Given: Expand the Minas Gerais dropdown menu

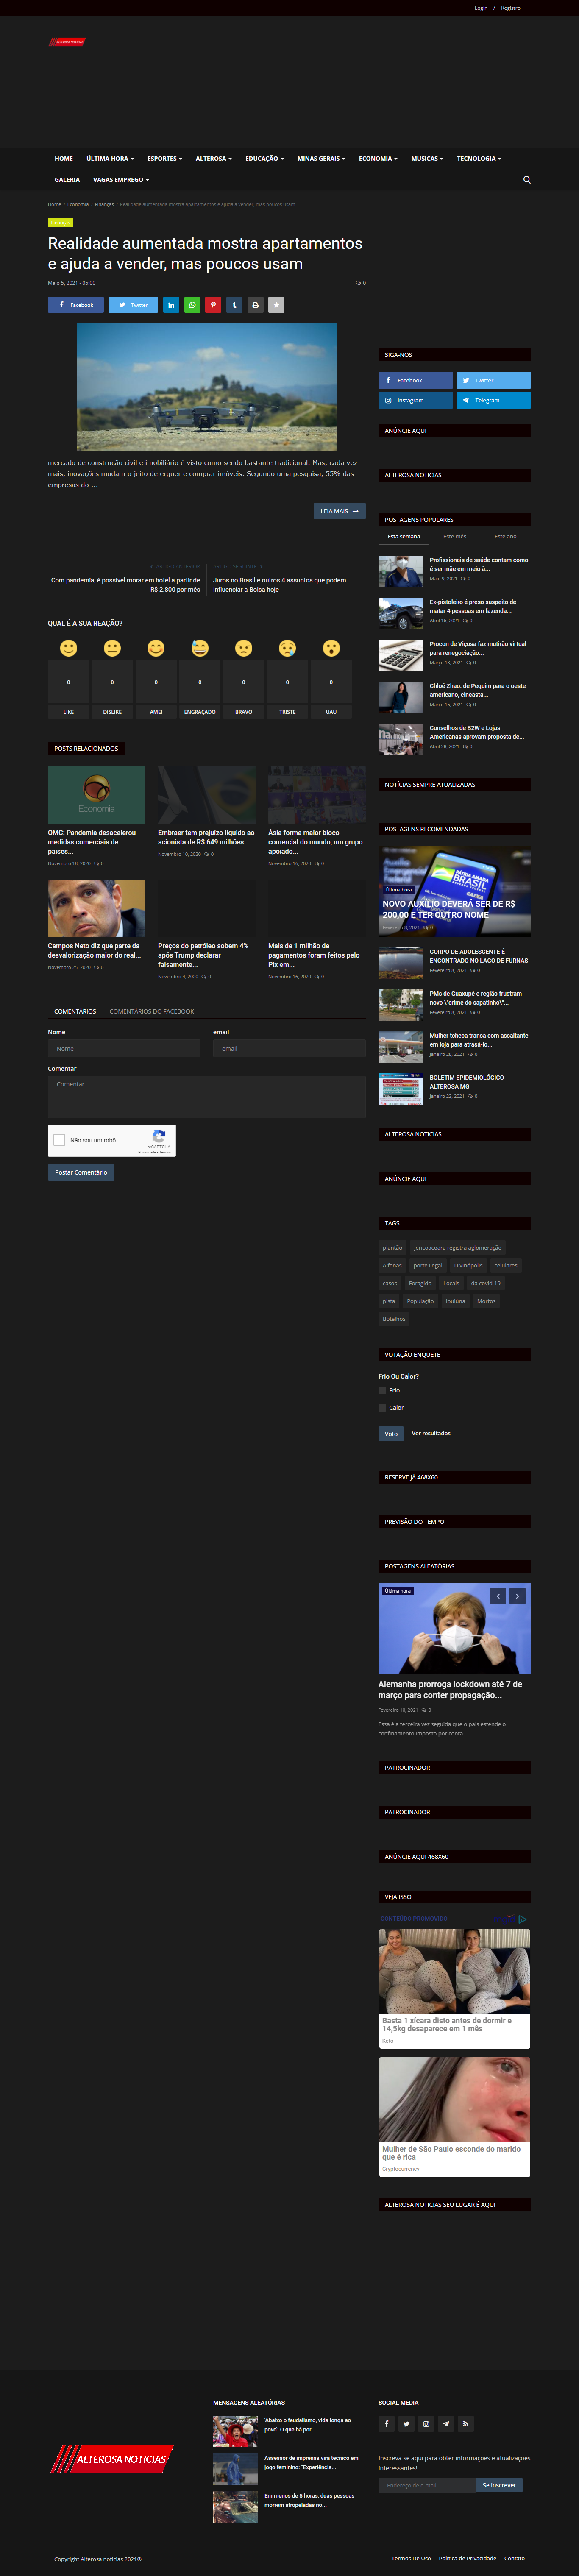Looking at the screenshot, I should coord(321,158).
